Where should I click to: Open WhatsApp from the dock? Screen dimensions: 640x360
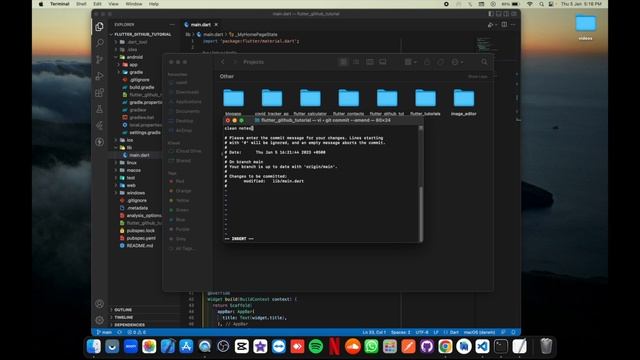coord(371,347)
